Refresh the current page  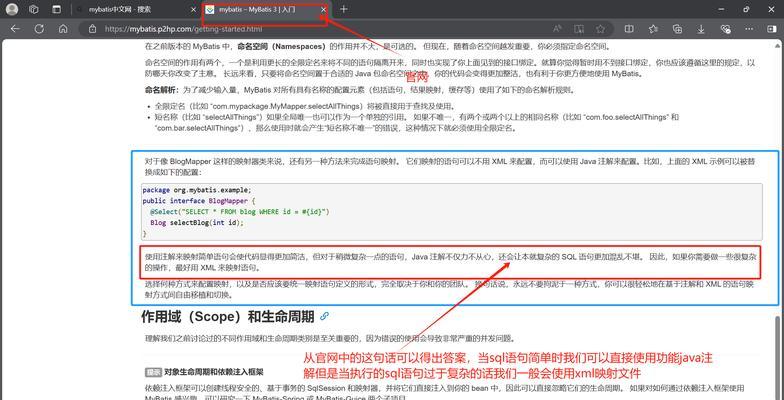tap(39, 29)
